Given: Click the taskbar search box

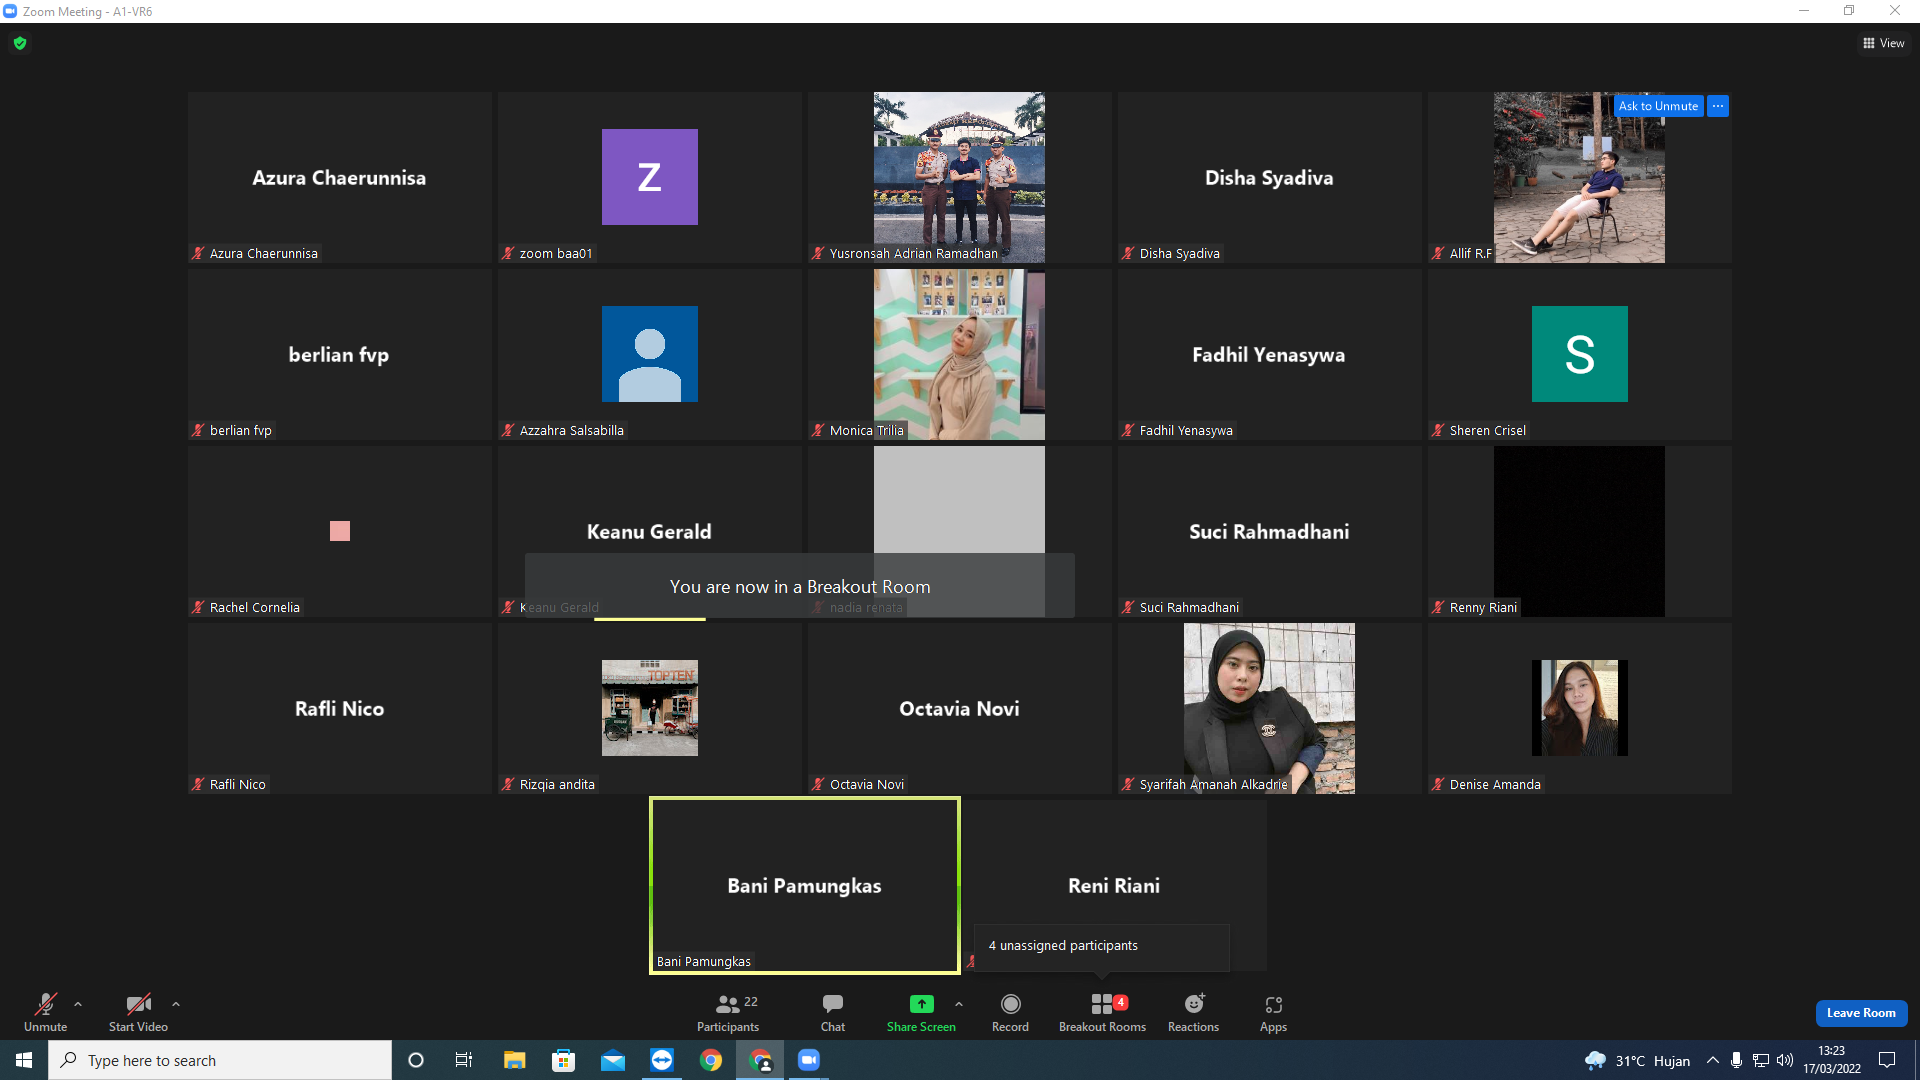Looking at the screenshot, I should pos(220,1060).
